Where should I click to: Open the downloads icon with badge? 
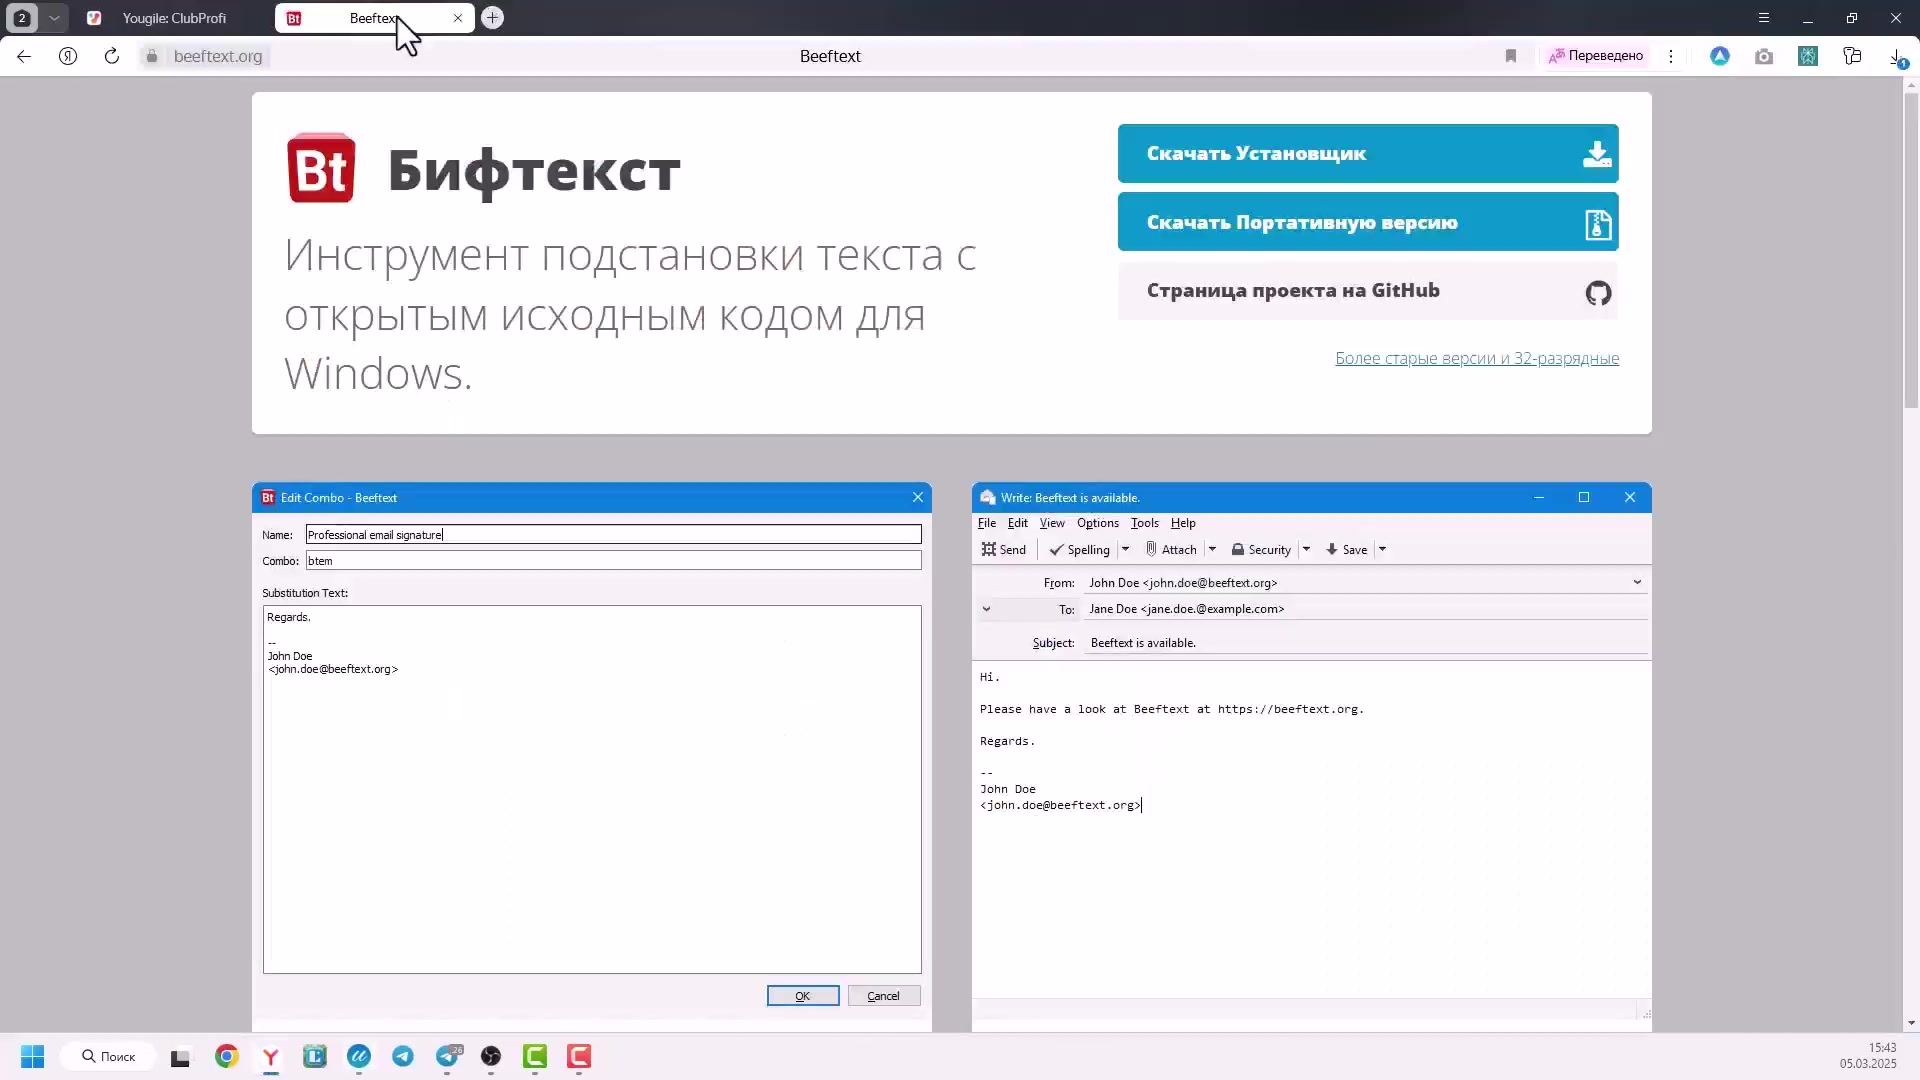pyautogui.click(x=1896, y=57)
